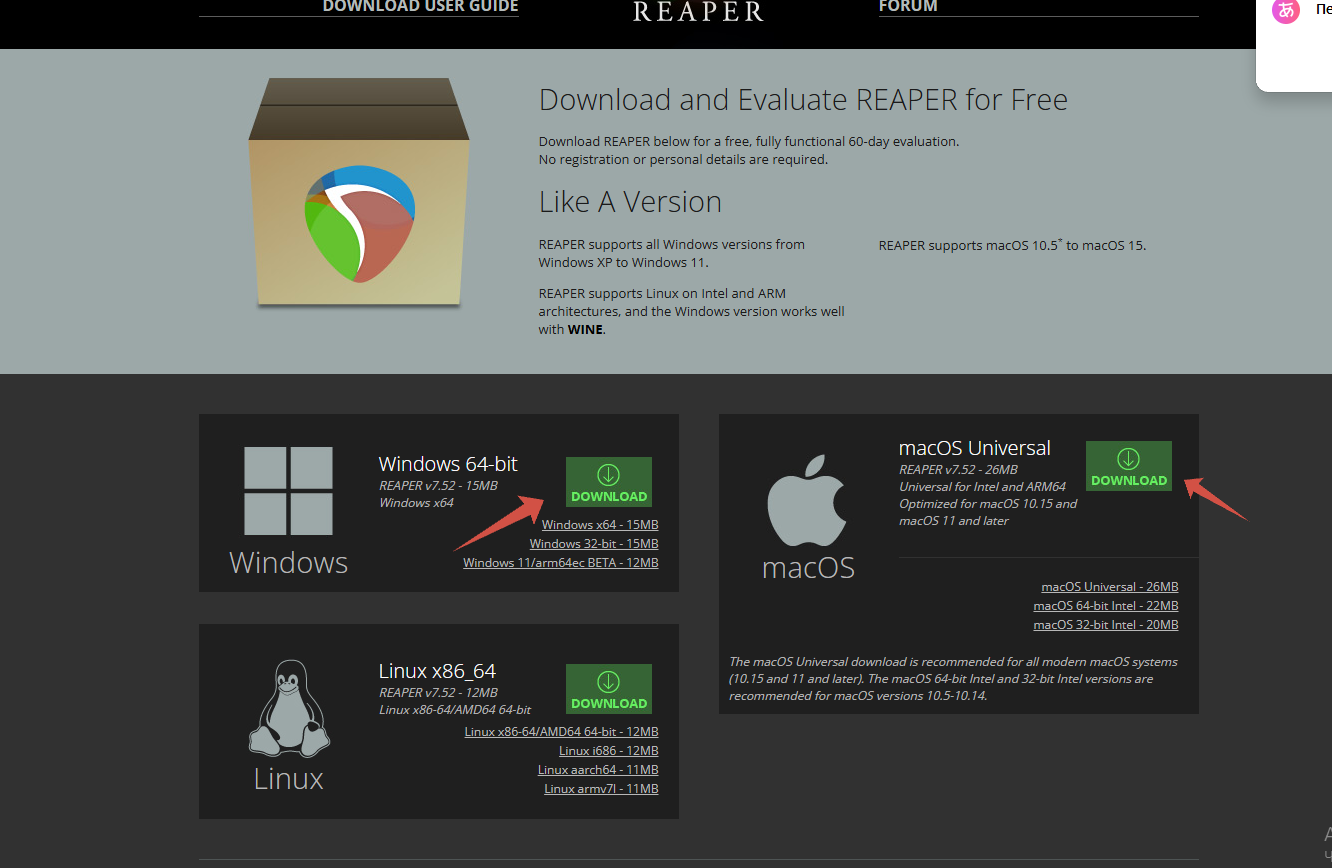Open the macOS 64-bit Intel - 22MB link
Image resolution: width=1332 pixels, height=868 pixels.
[1106, 606]
